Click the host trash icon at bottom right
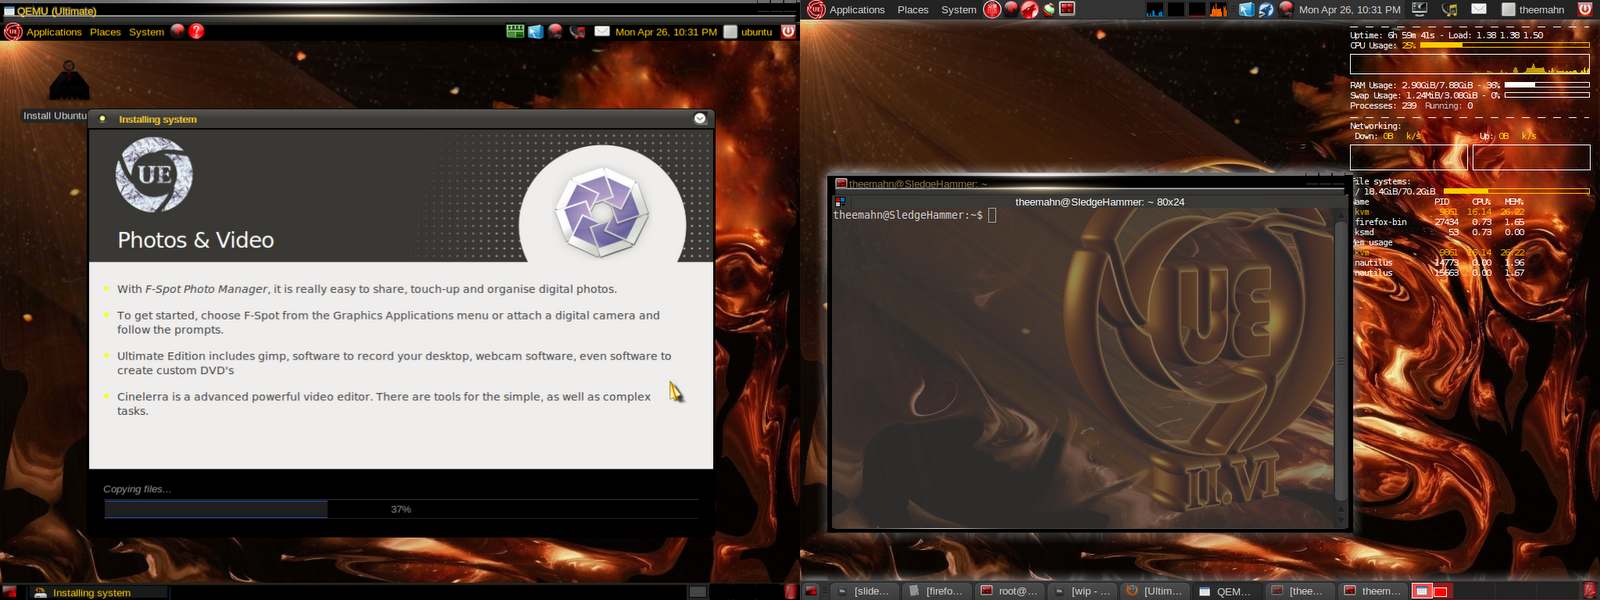Viewport: 1600px width, 600px height. coord(1590,591)
